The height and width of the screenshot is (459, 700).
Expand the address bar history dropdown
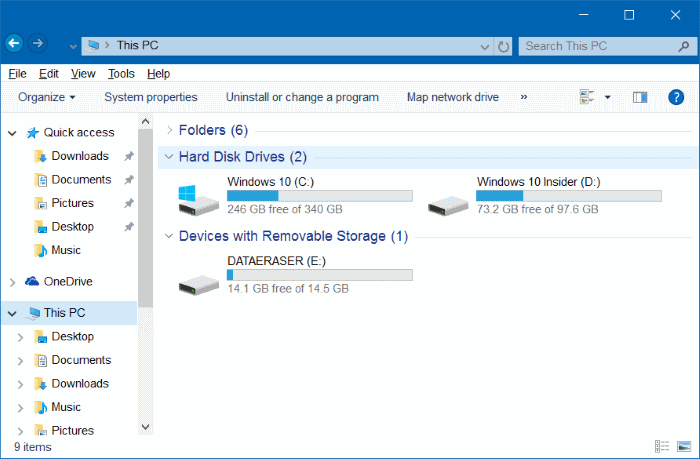484,46
